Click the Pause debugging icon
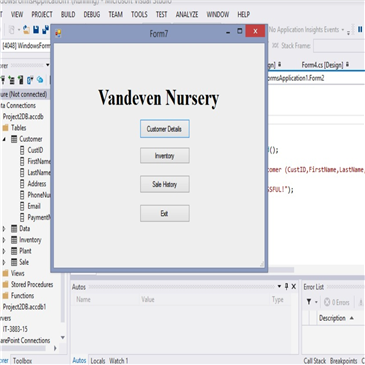This screenshot has height=365, width=365. 360,29
